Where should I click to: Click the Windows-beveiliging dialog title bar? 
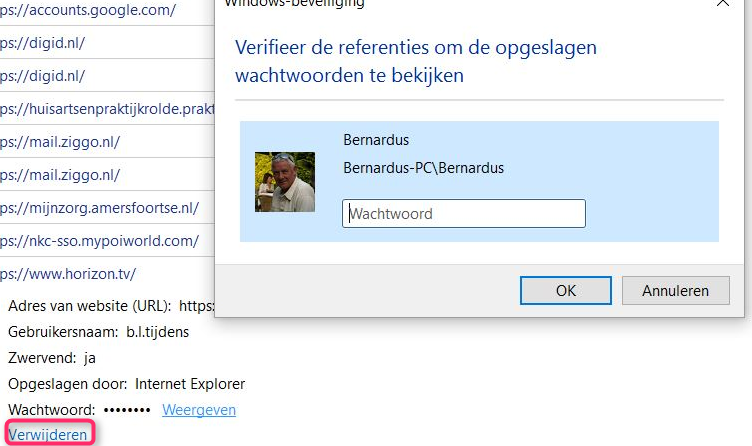pyautogui.click(x=450, y=5)
